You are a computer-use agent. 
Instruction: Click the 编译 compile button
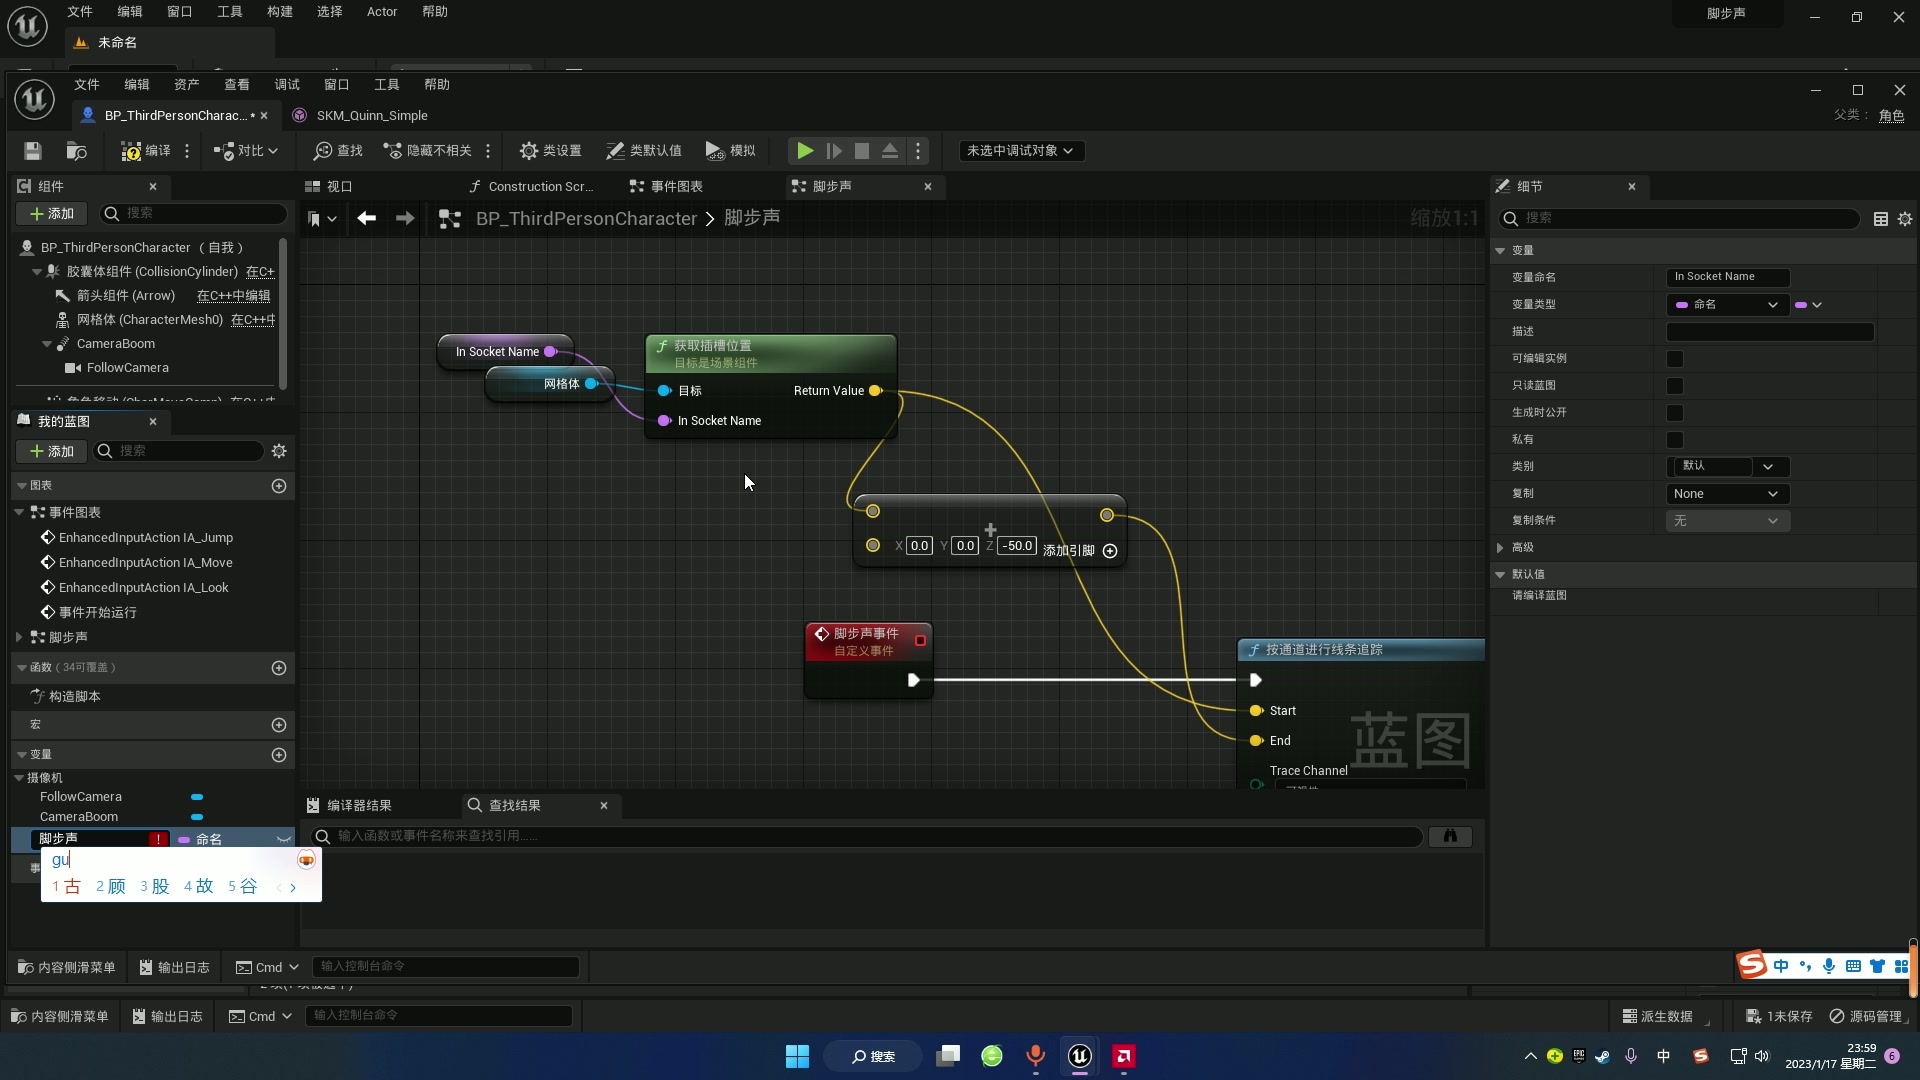146,151
